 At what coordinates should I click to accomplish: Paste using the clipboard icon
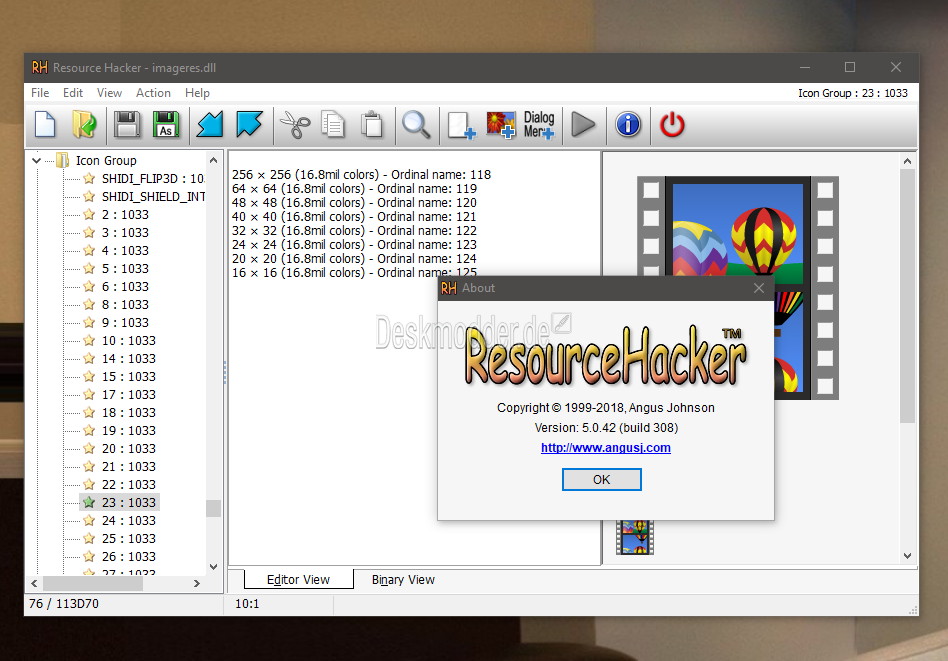point(372,125)
